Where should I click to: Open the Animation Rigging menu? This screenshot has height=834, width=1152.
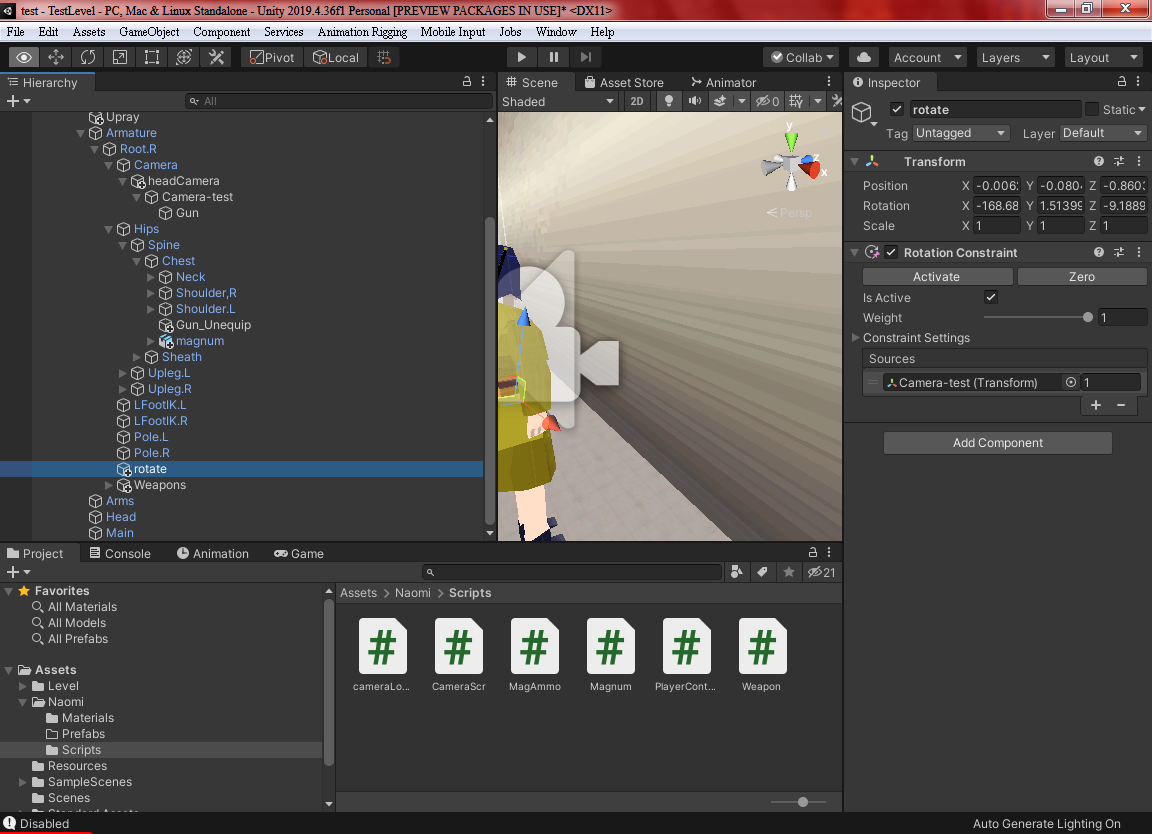tap(362, 32)
